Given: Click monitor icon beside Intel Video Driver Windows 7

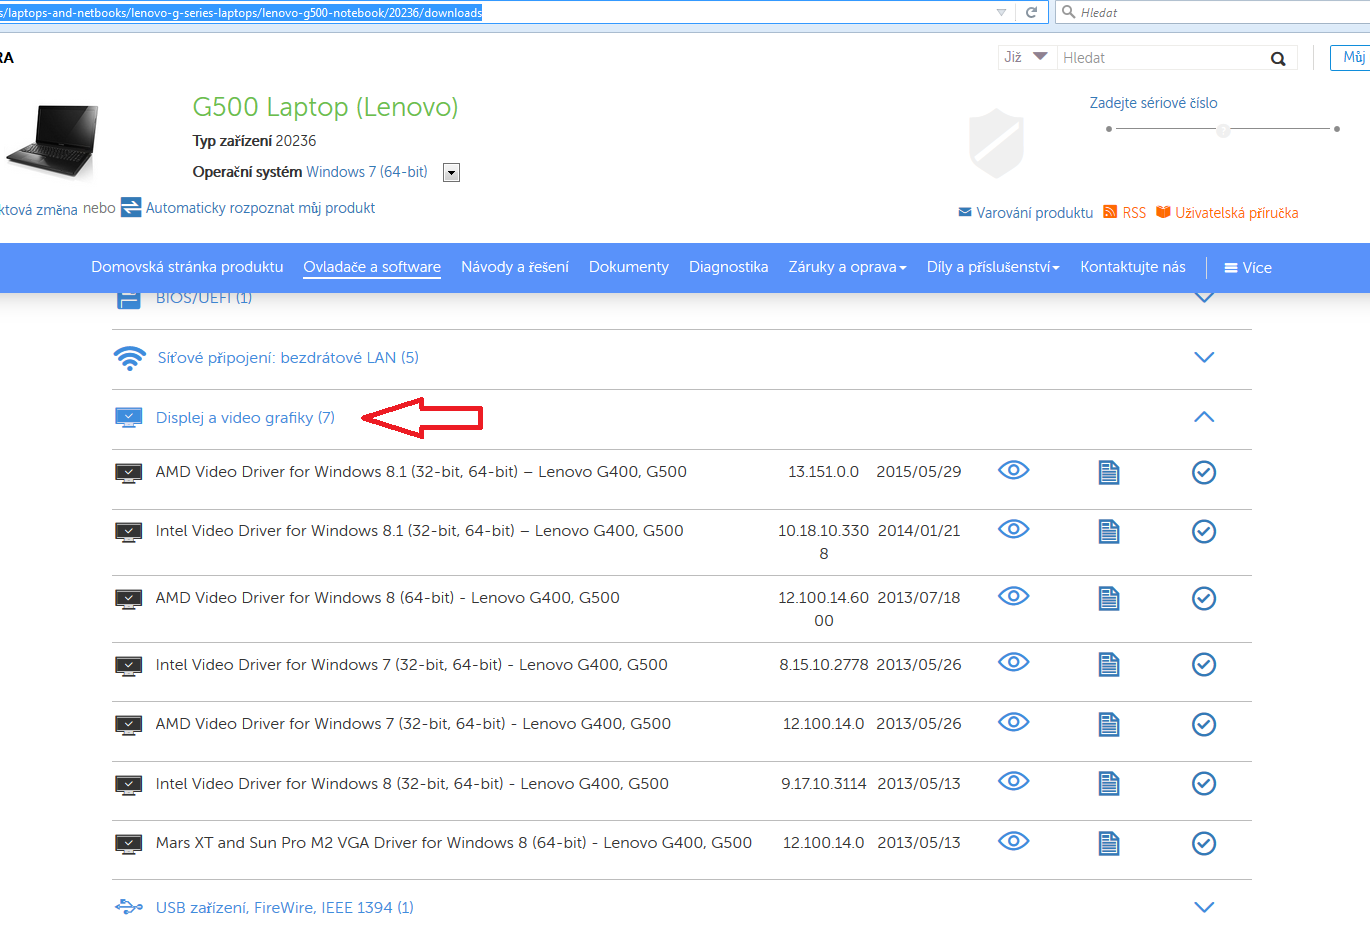Looking at the screenshot, I should (128, 665).
